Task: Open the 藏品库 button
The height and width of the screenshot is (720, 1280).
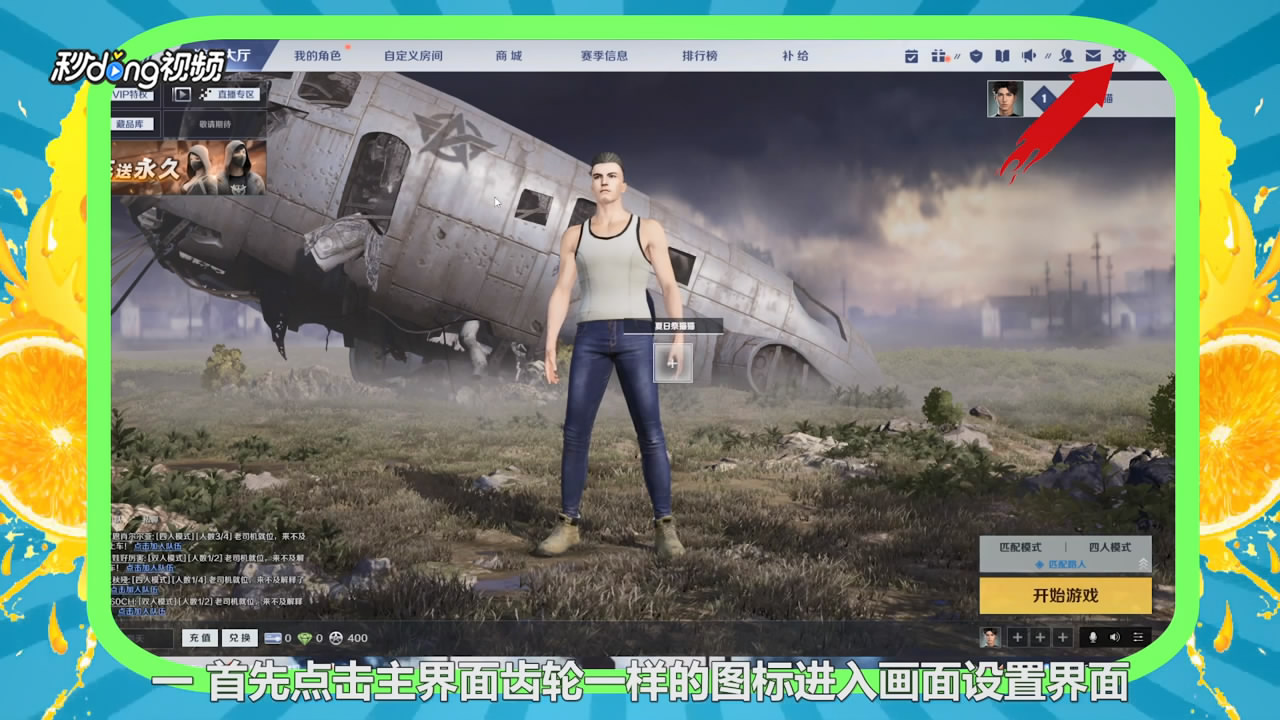Action: [134, 124]
